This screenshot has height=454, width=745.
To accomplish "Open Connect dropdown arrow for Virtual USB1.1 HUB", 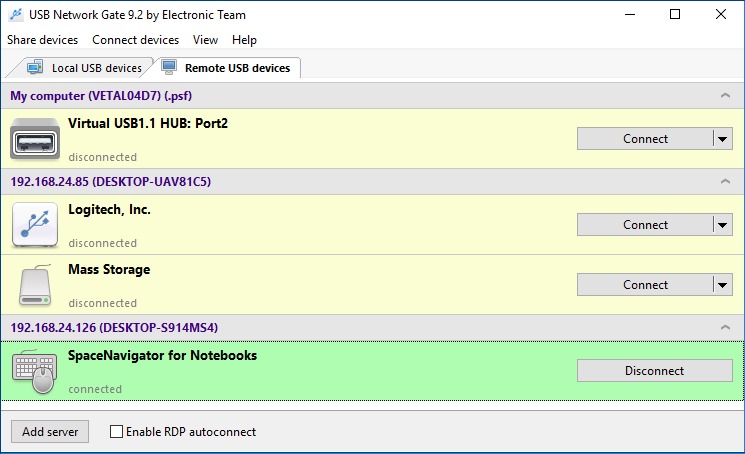I will (x=723, y=139).
